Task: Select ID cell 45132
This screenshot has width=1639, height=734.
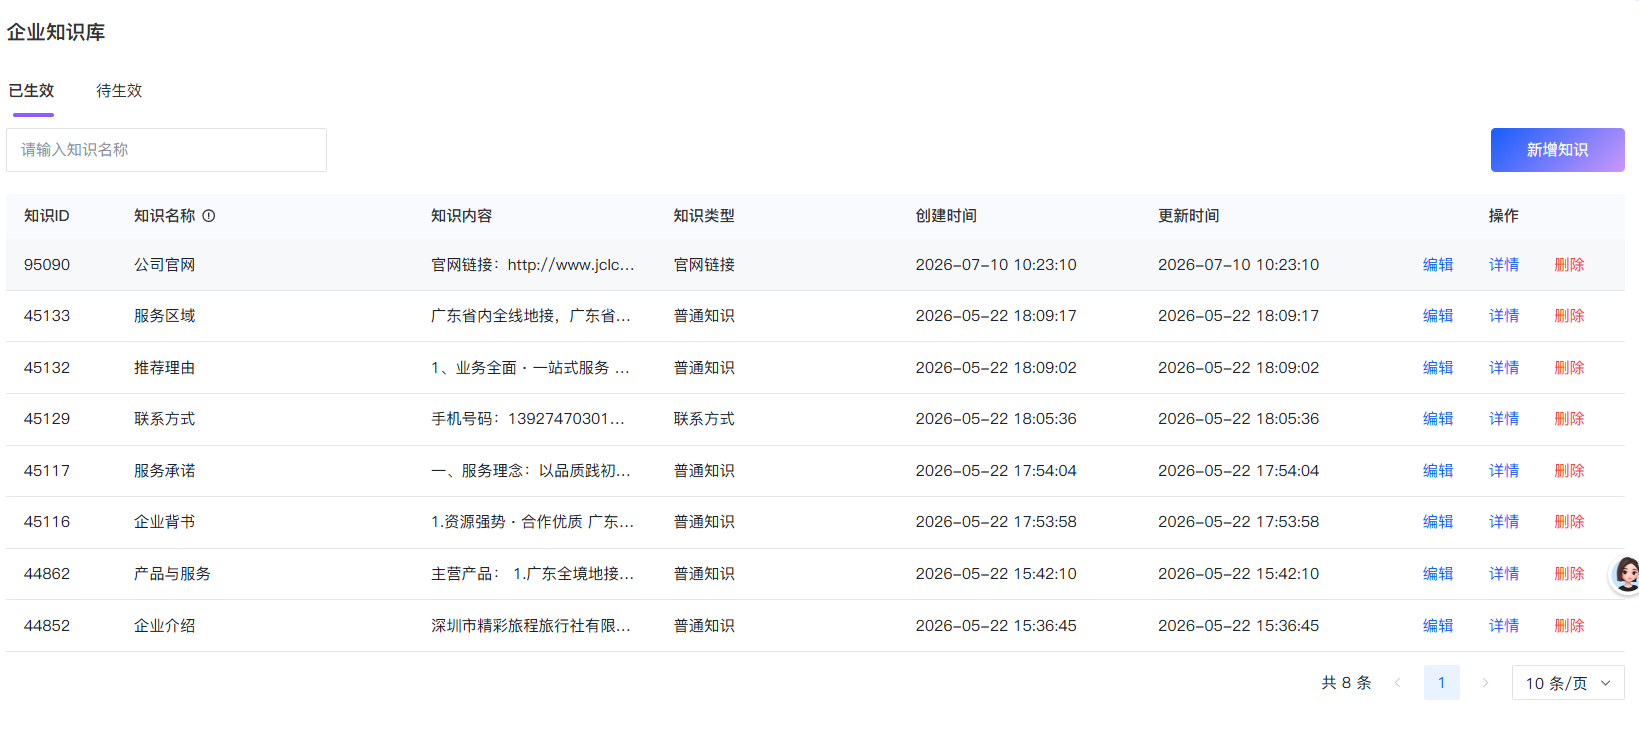Action: pyautogui.click(x=47, y=368)
